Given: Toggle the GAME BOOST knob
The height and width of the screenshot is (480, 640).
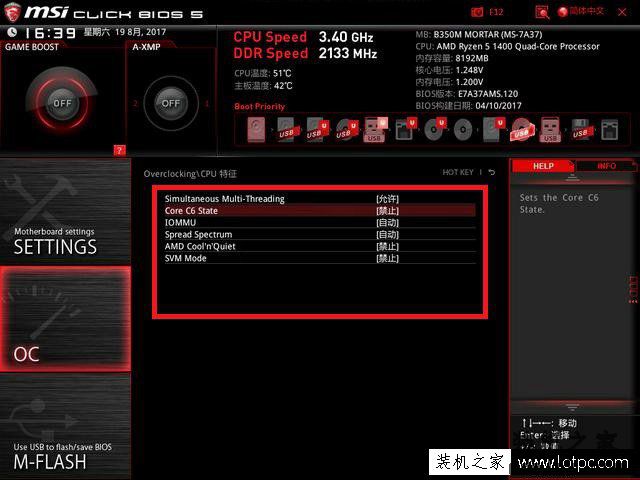Looking at the screenshot, I should pyautogui.click(x=62, y=103).
